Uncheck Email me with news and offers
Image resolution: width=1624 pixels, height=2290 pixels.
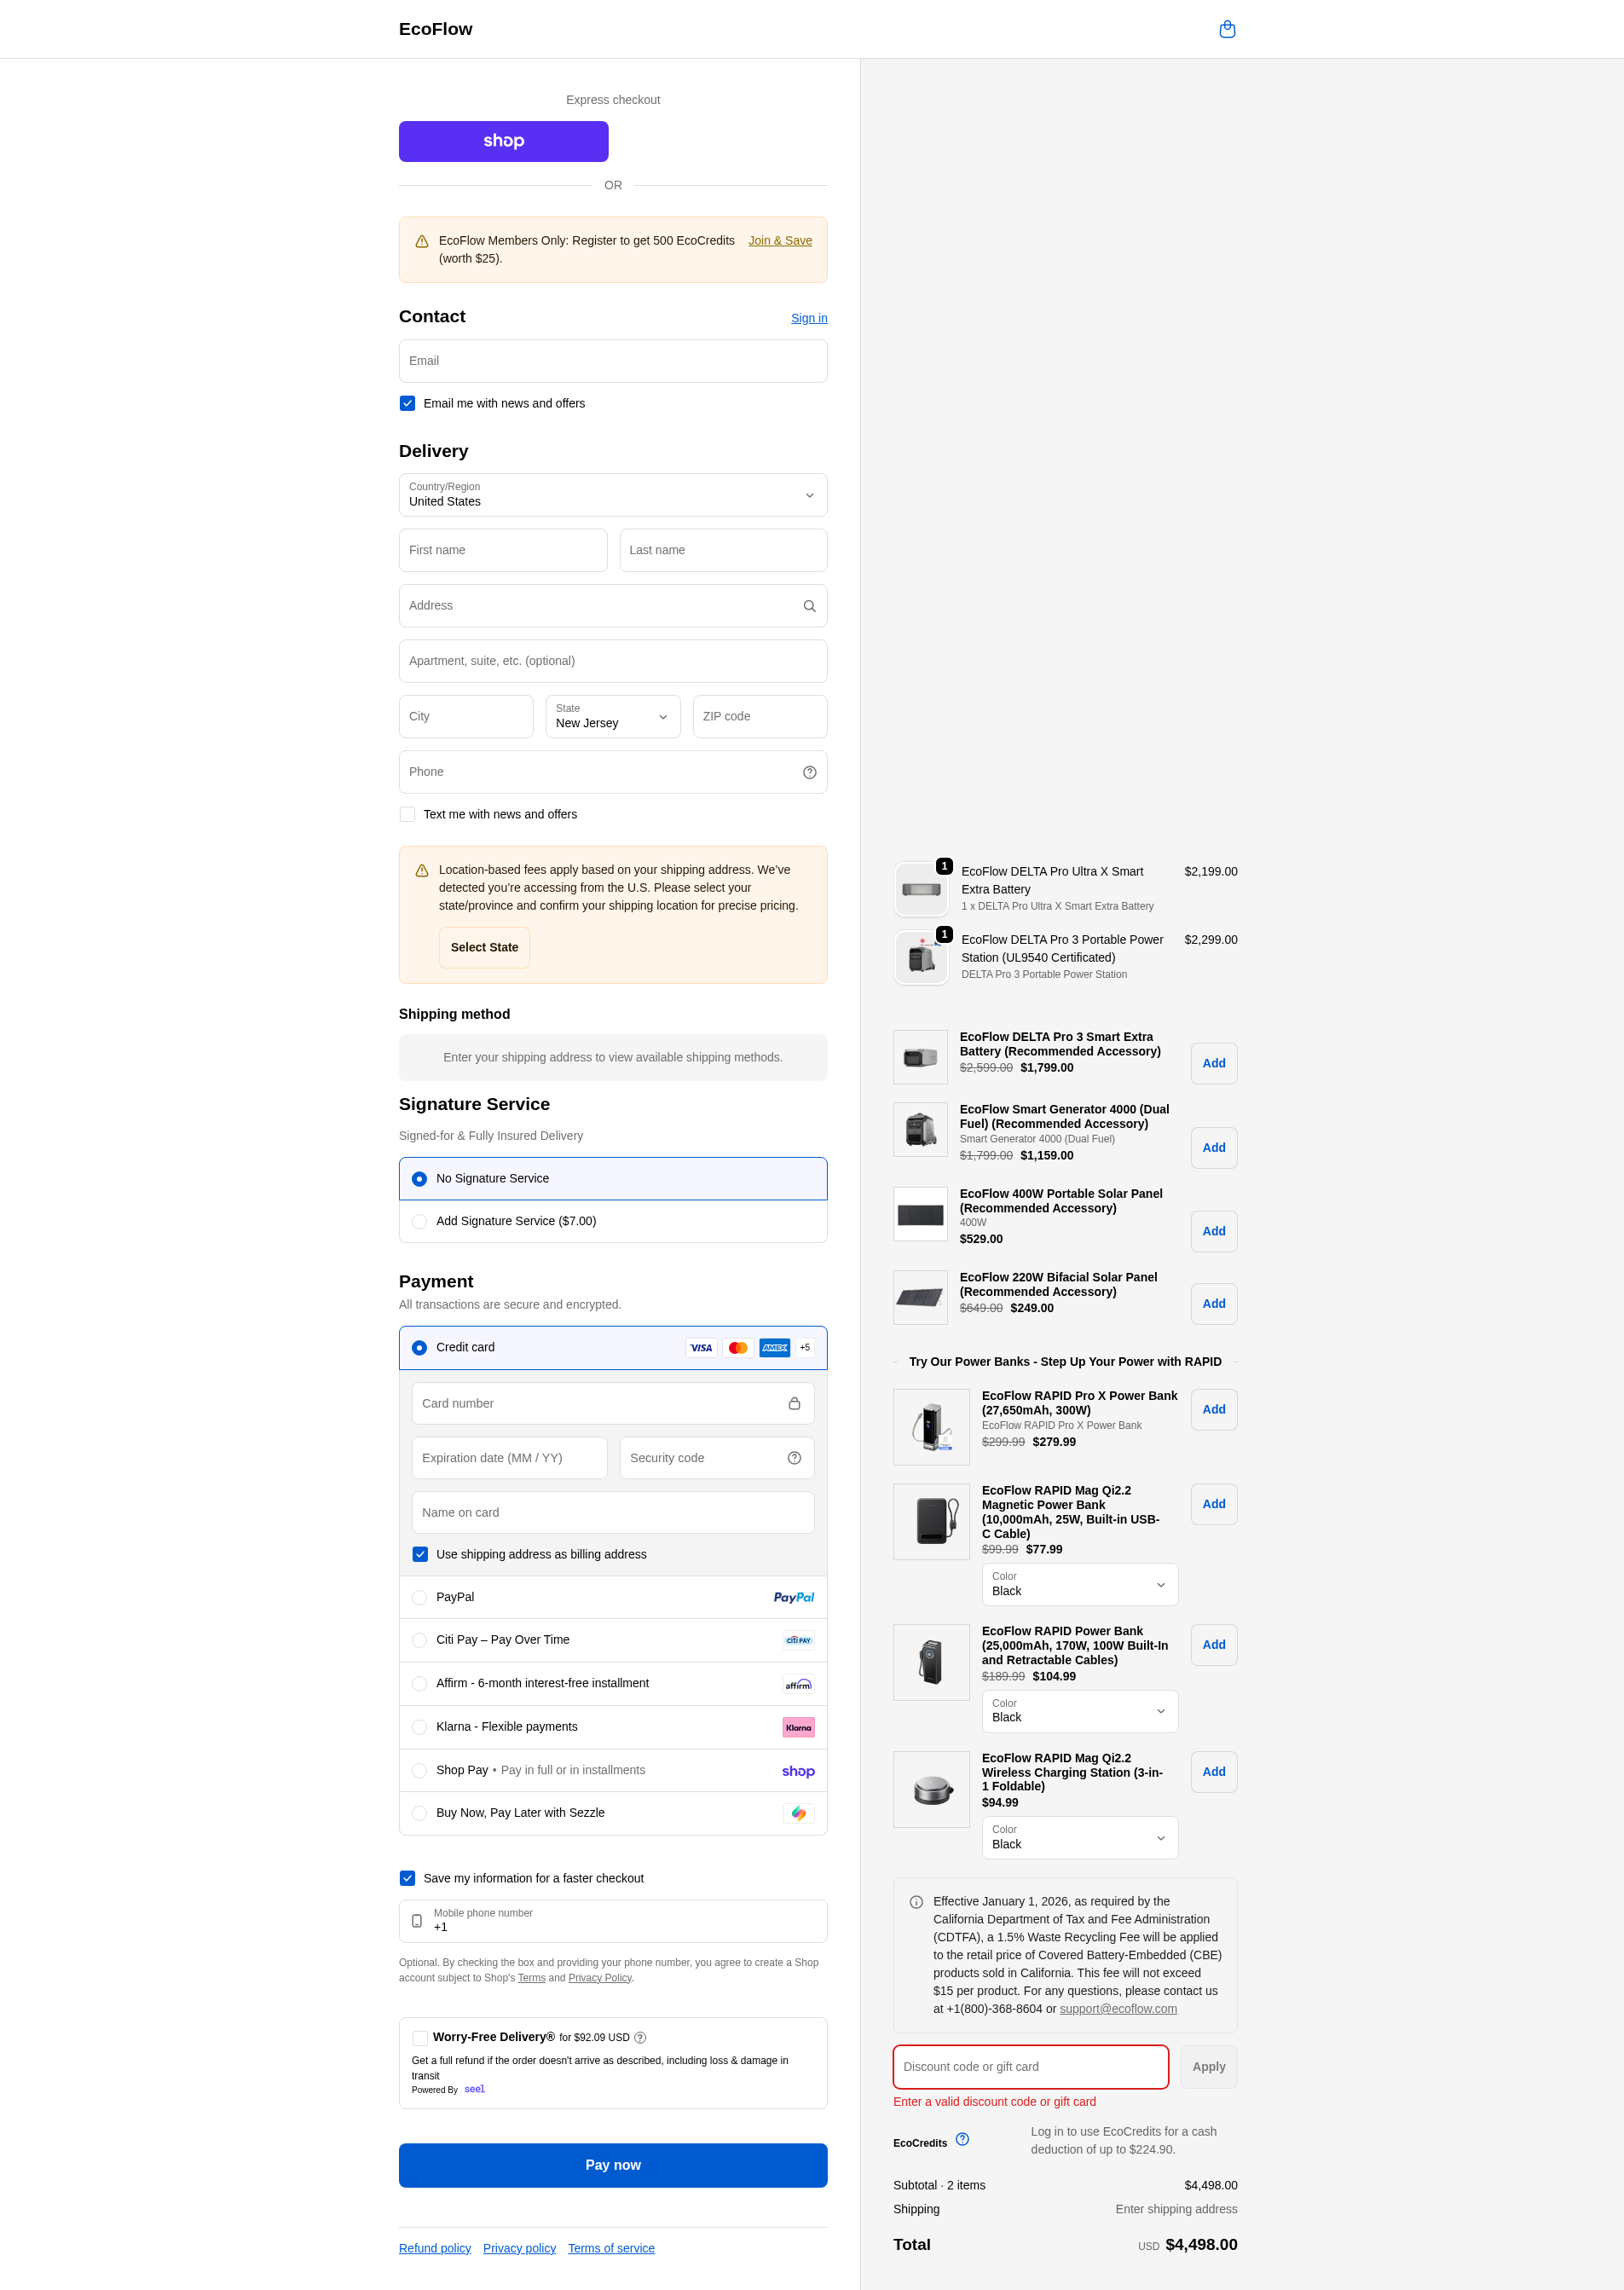pyautogui.click(x=407, y=403)
